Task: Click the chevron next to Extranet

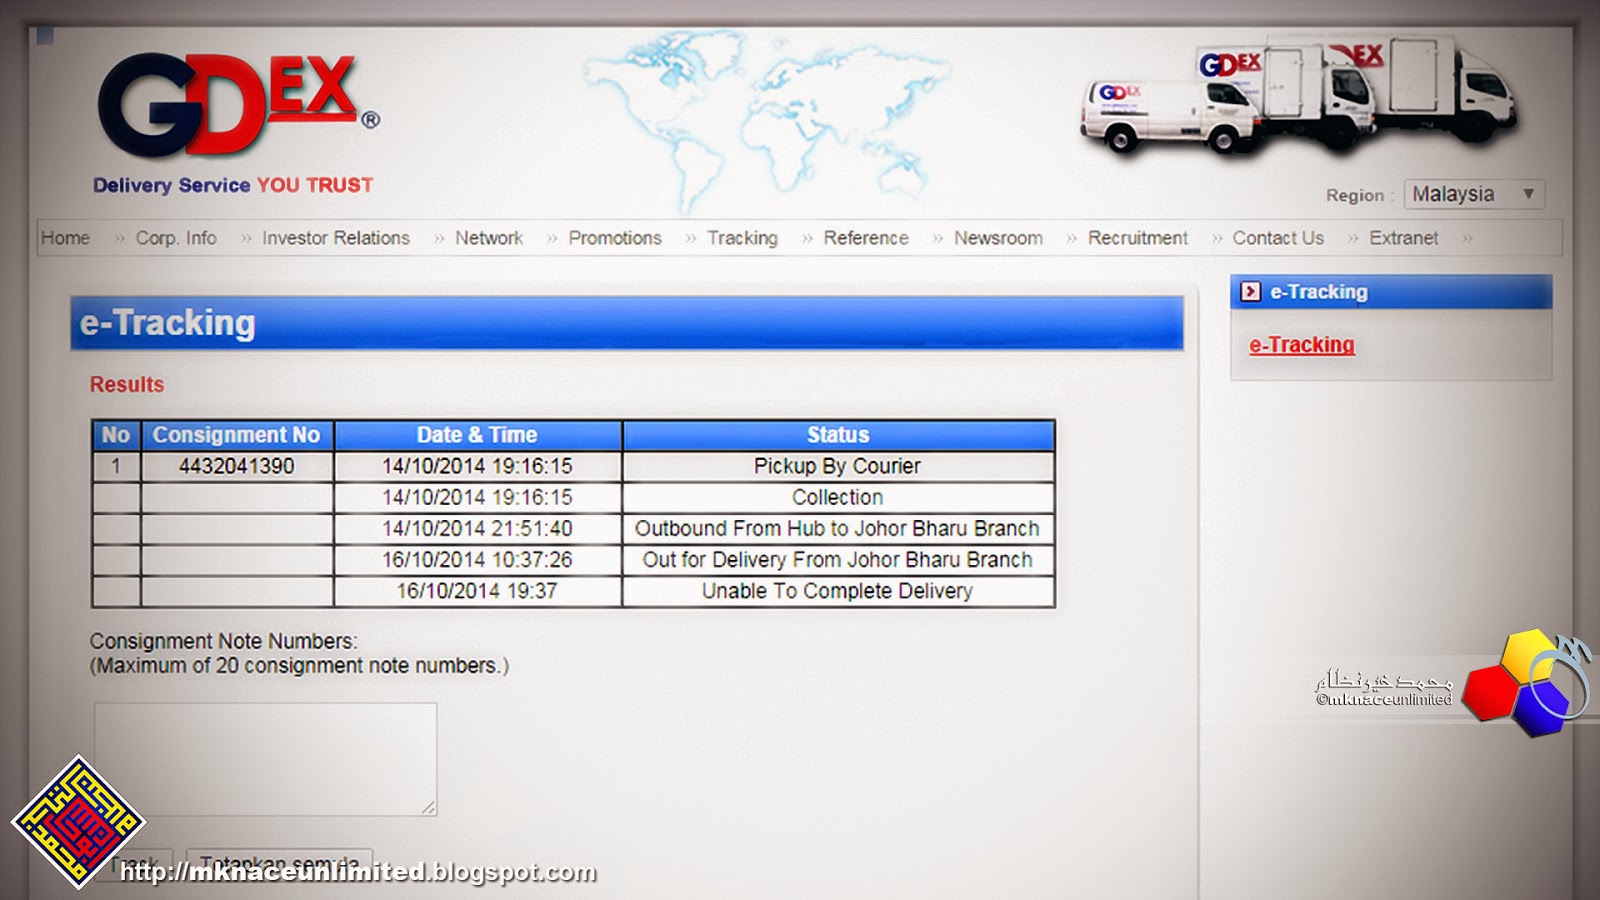Action: point(1468,238)
